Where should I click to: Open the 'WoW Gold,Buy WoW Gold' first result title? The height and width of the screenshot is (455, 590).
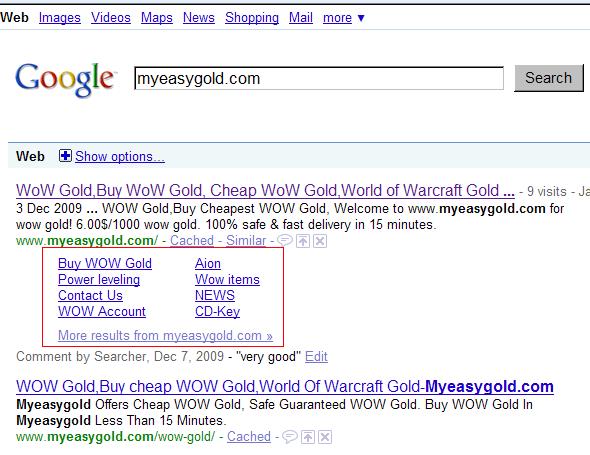pyautogui.click(x=265, y=190)
